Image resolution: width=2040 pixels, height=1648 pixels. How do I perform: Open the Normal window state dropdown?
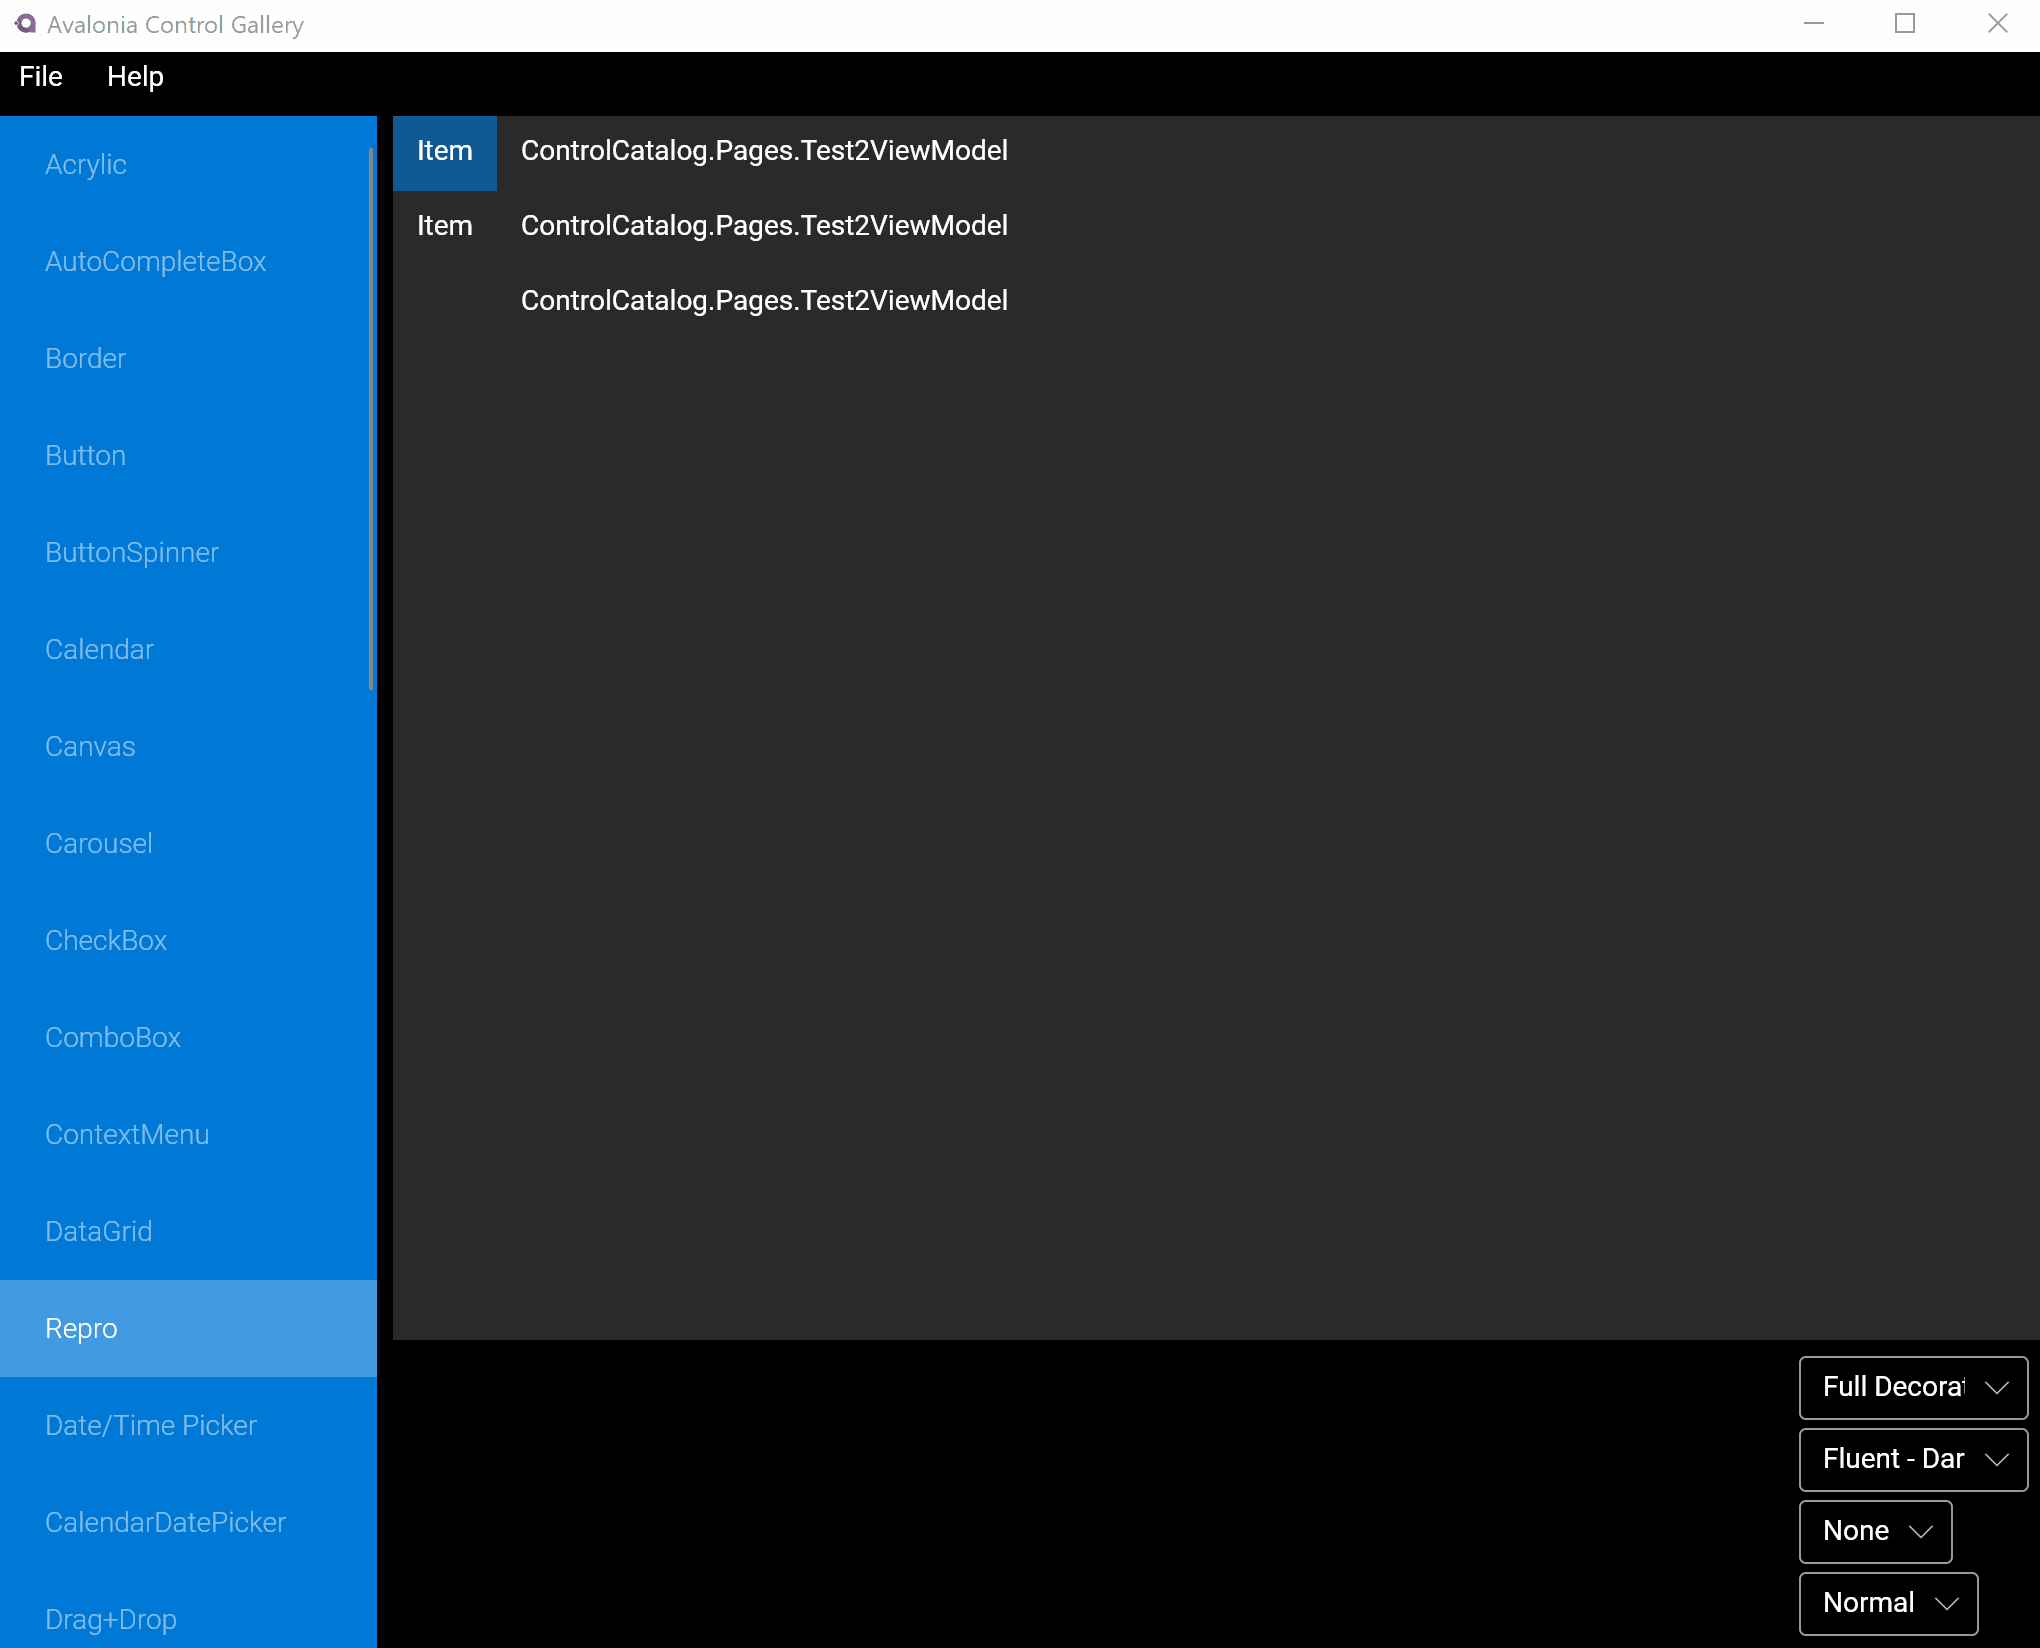1886,1602
